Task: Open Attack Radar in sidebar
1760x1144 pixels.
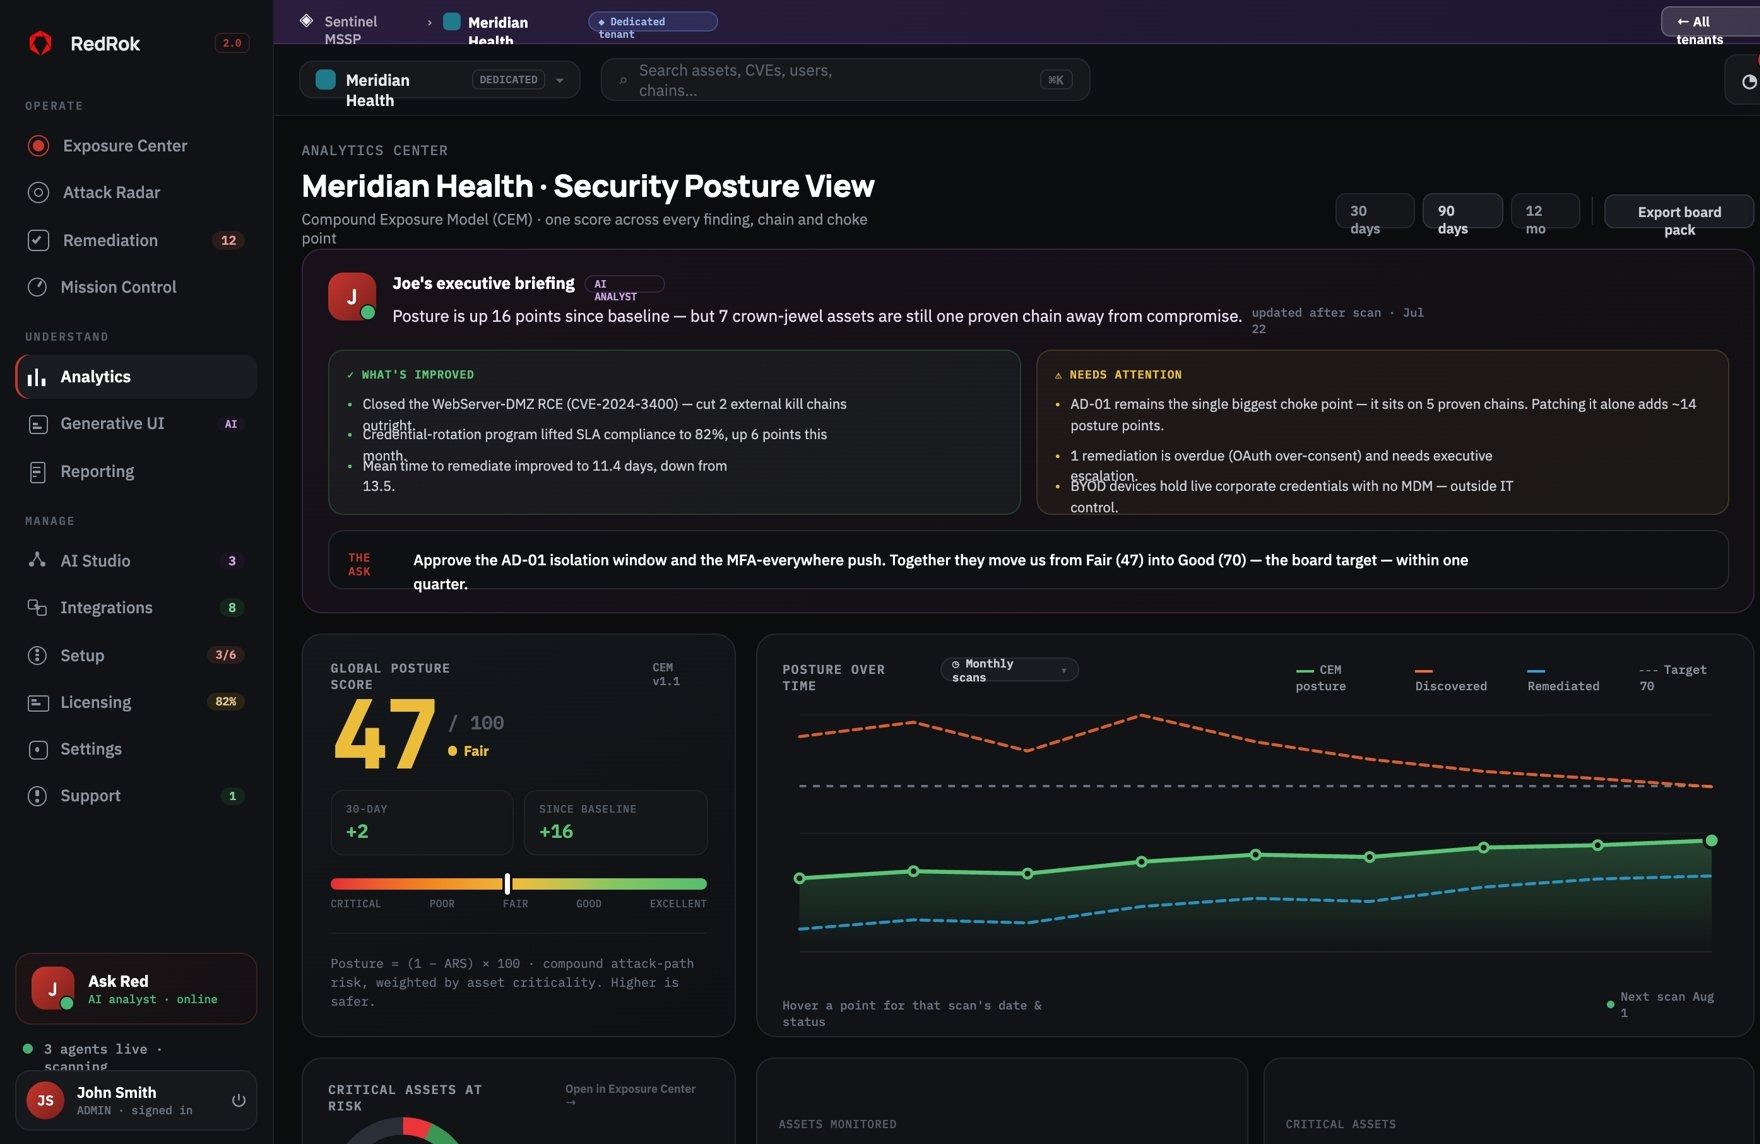Action: tap(136, 193)
